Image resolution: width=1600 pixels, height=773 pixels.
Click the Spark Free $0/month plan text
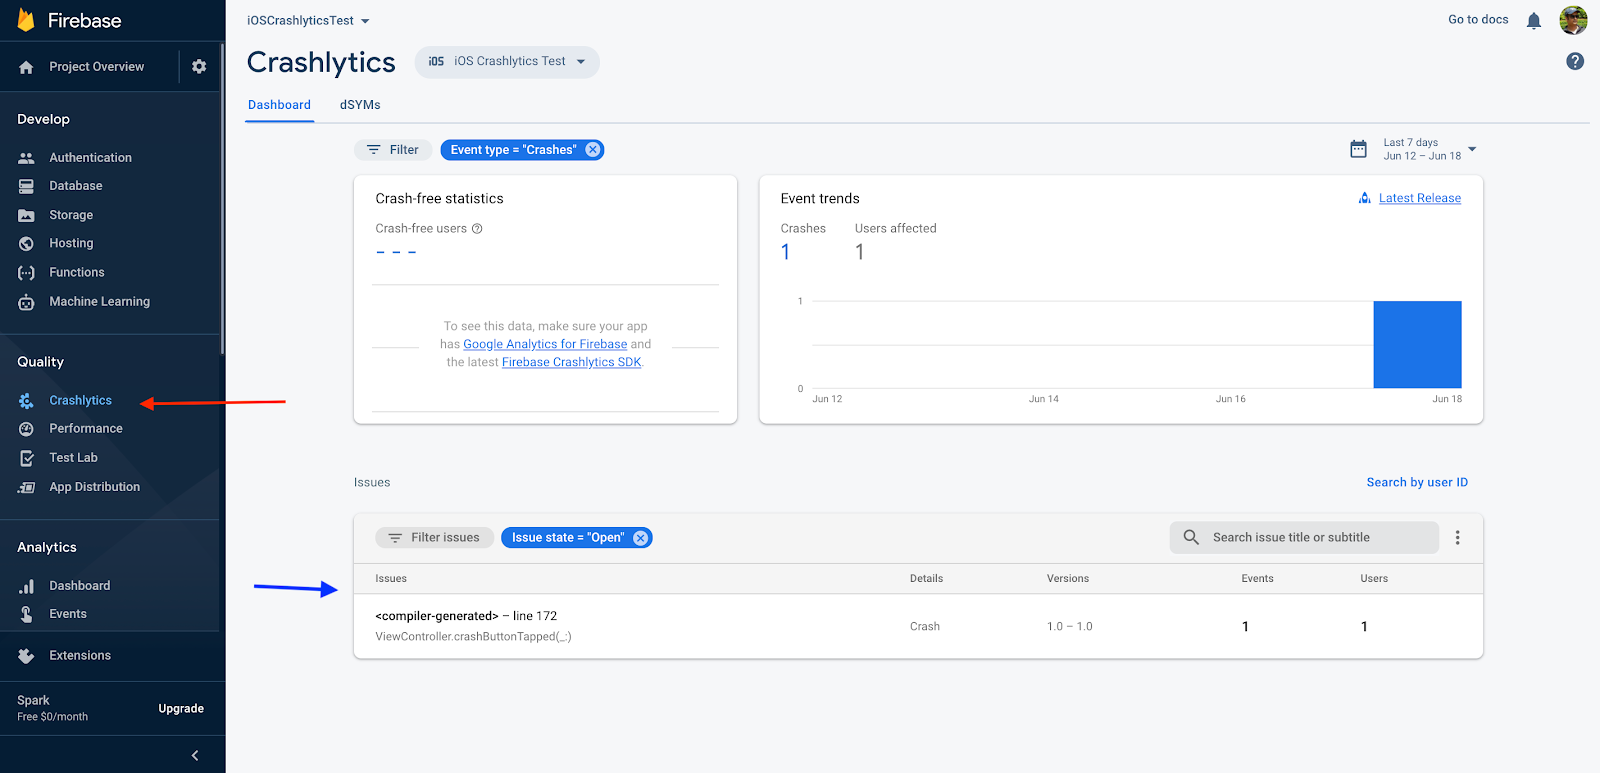click(53, 708)
